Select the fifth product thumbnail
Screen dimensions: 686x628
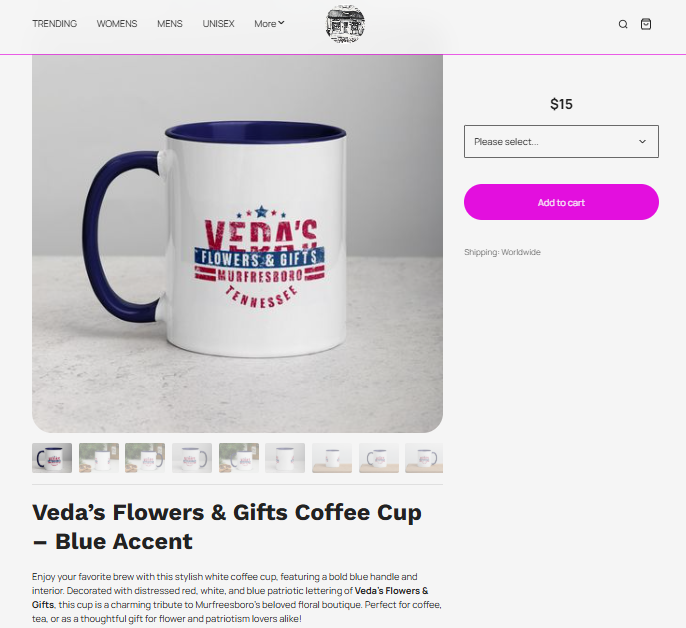(x=239, y=458)
